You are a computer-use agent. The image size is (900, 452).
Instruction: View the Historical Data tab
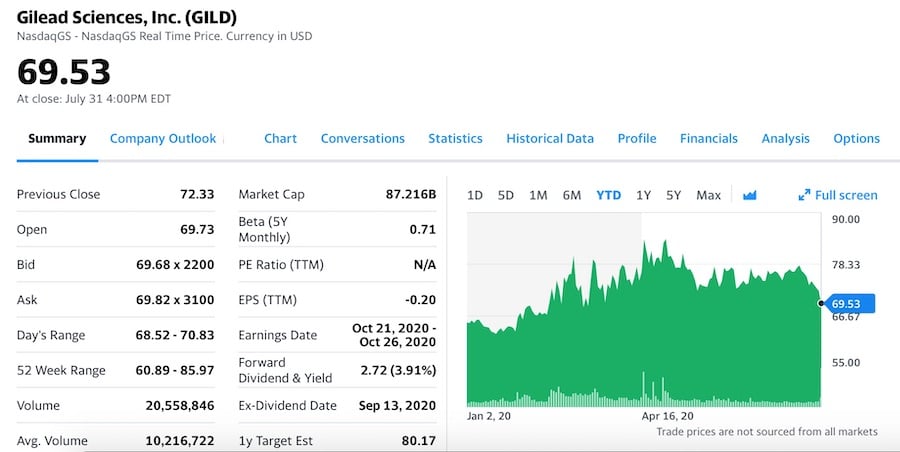click(549, 138)
